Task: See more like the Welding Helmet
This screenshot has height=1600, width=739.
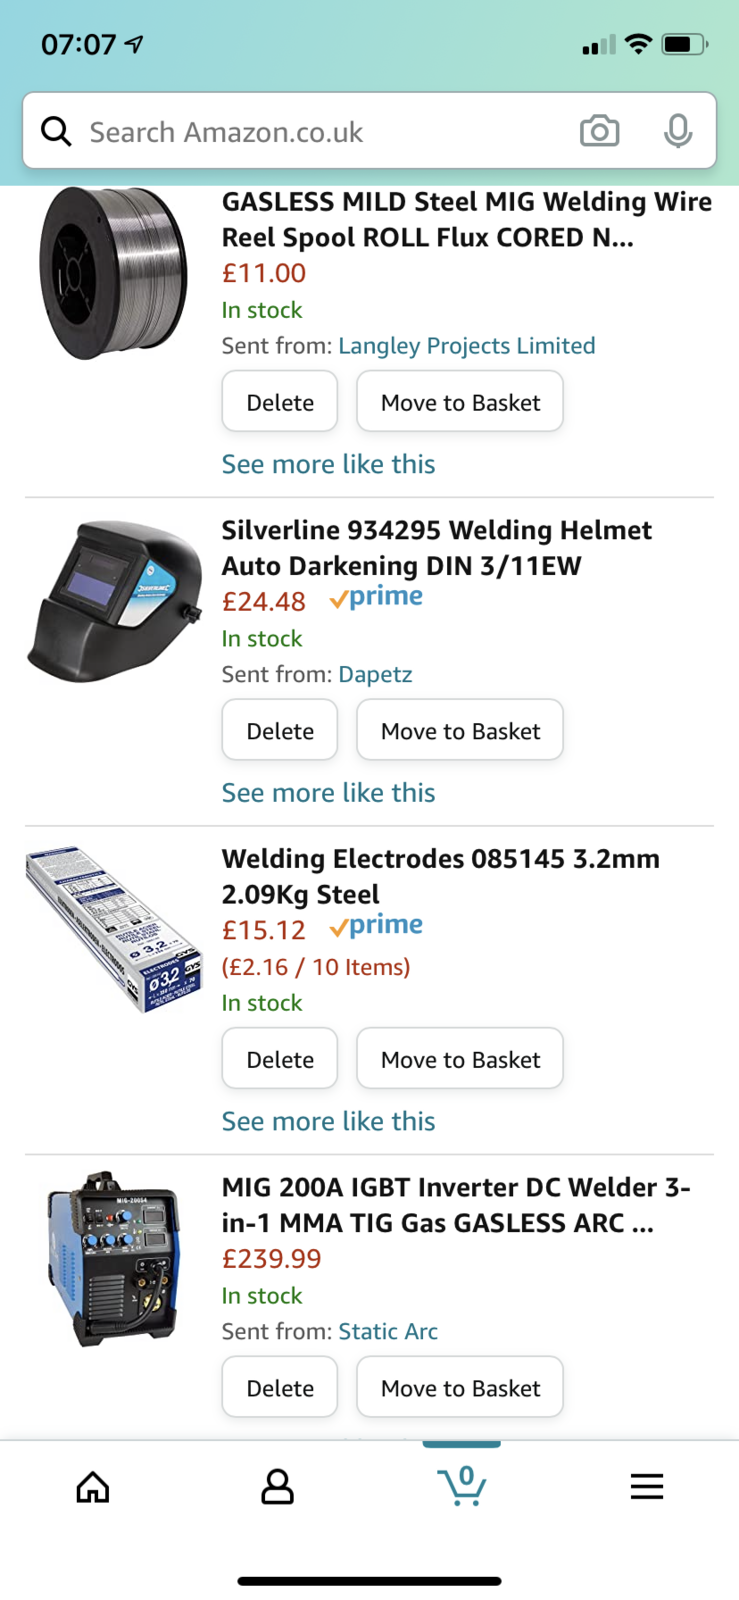Action: coord(328,793)
